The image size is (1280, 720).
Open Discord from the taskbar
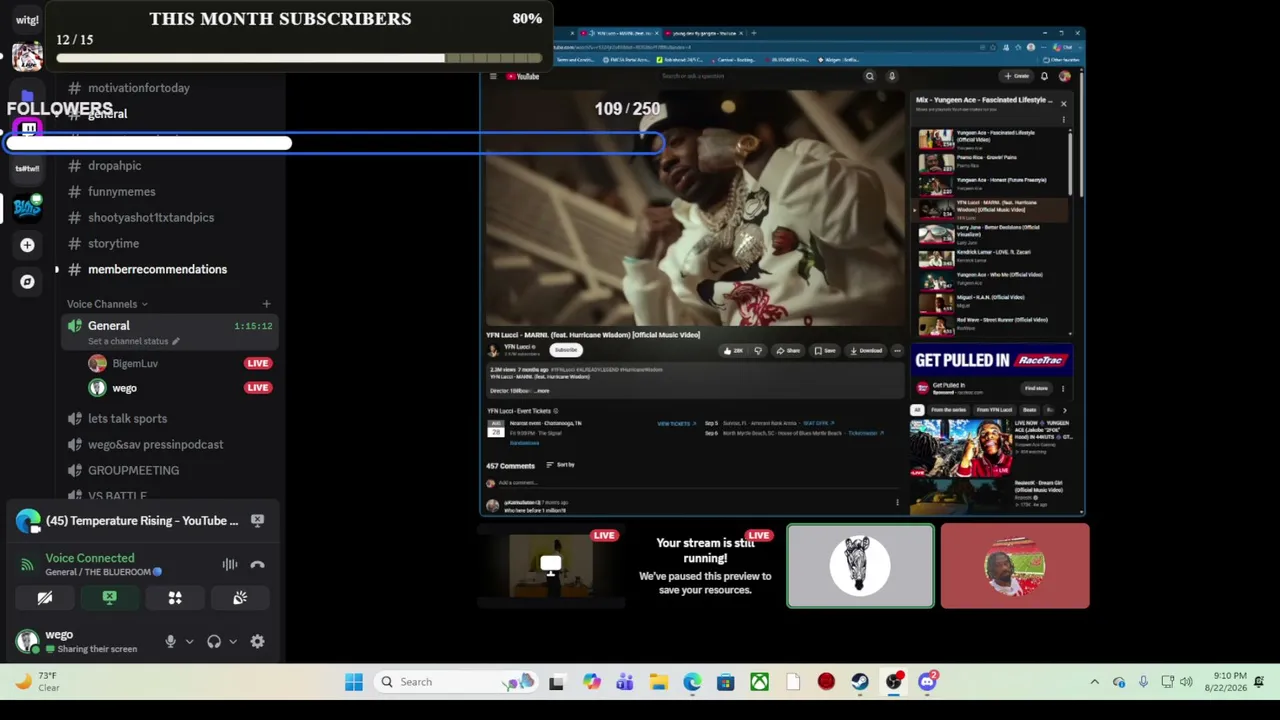(x=927, y=682)
